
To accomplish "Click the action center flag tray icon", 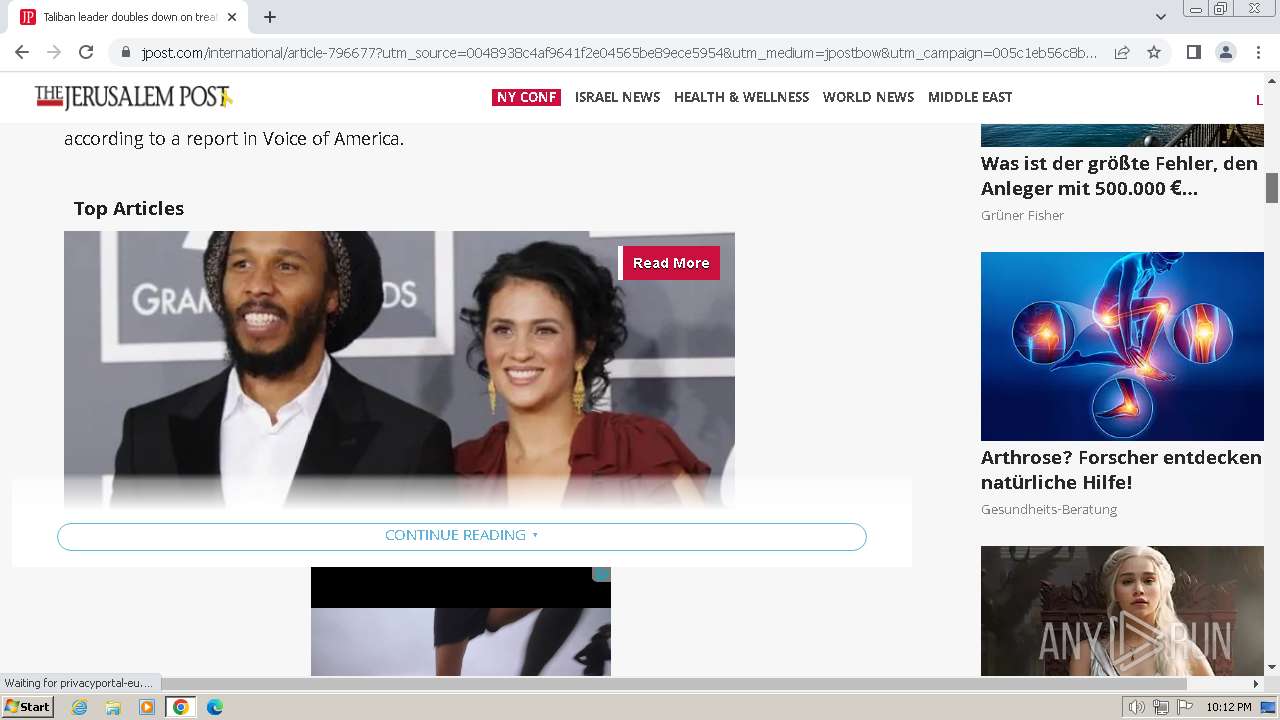I will tap(1185, 707).
